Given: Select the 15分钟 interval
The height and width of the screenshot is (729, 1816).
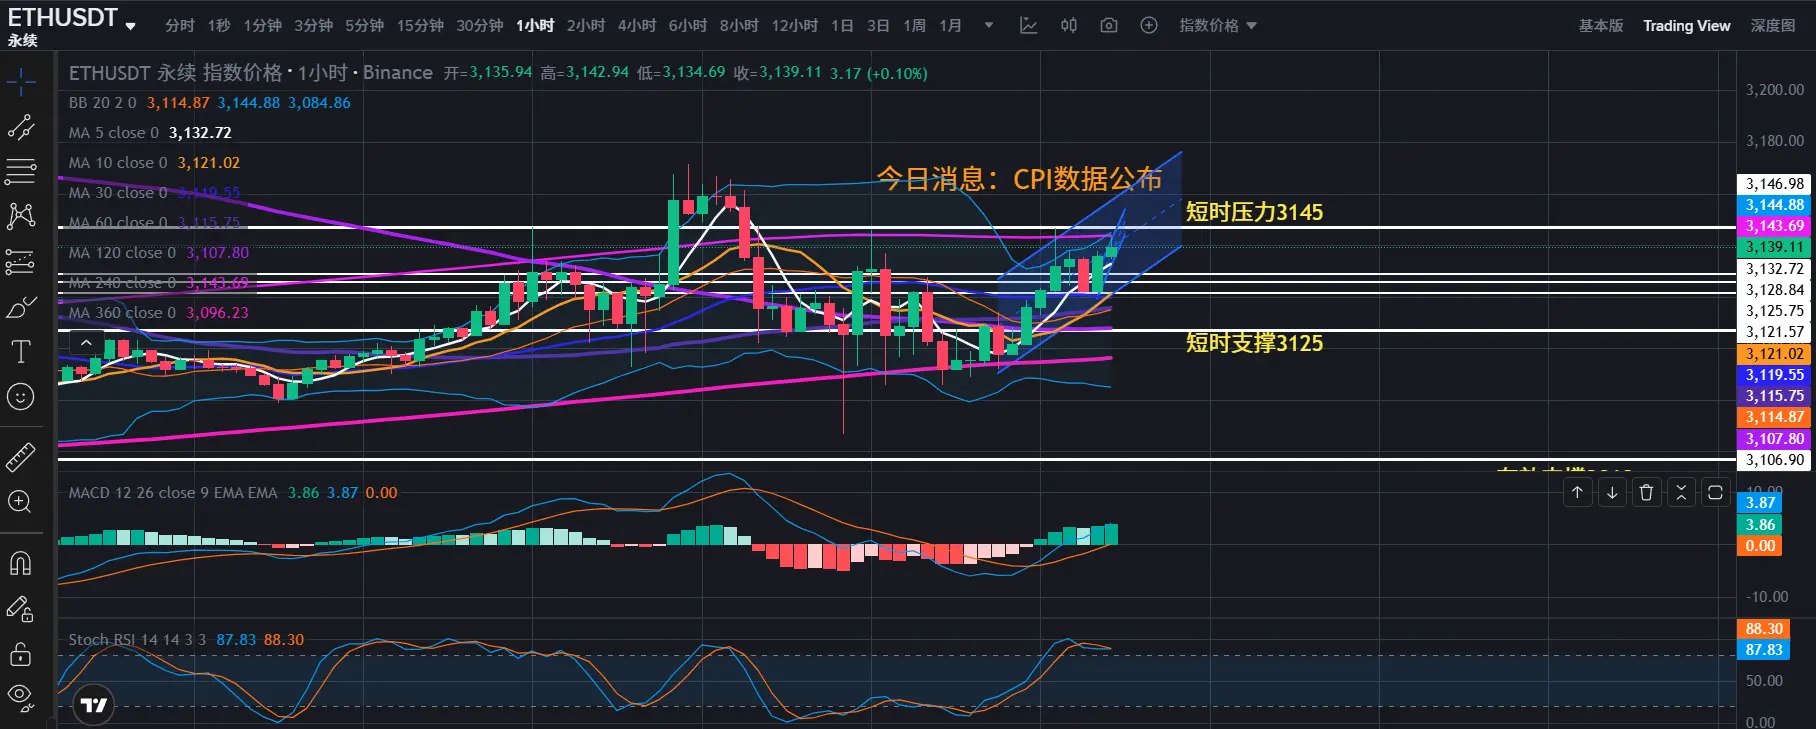Looking at the screenshot, I should 420,25.
